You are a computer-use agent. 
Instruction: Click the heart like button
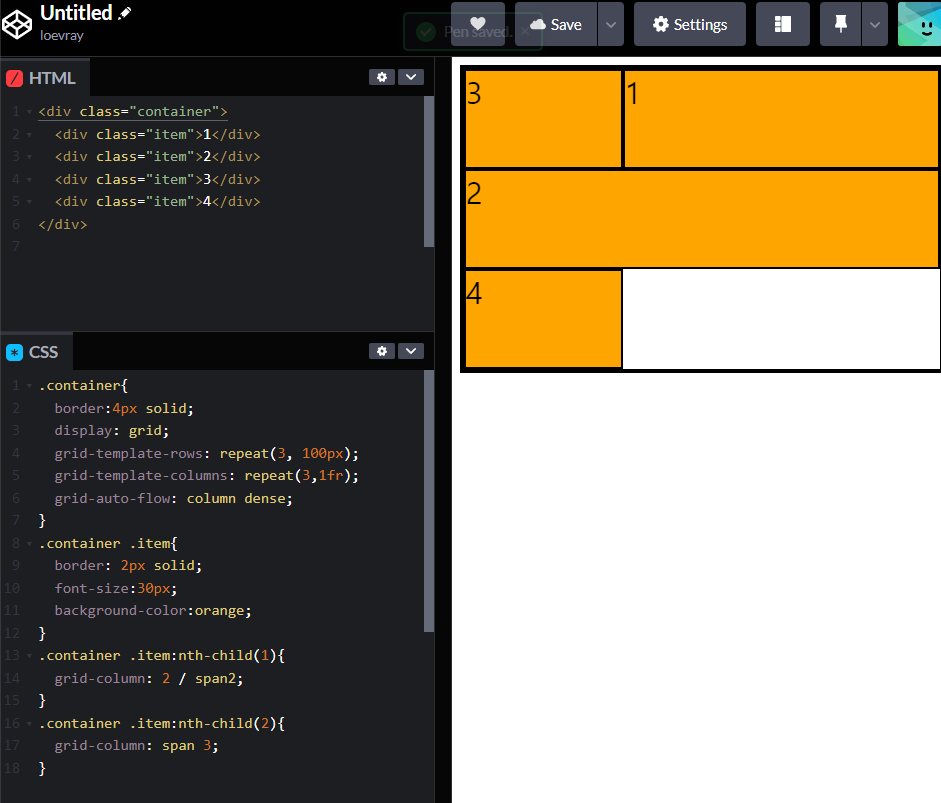(x=478, y=24)
